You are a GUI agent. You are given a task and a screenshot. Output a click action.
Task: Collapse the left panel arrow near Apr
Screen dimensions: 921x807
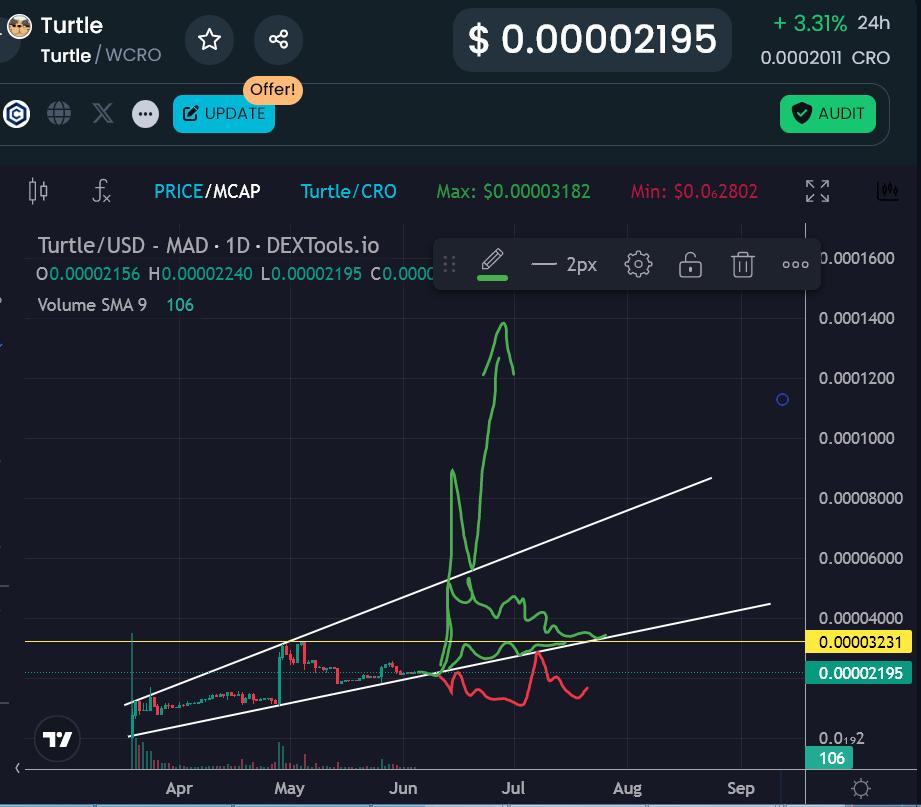(x=18, y=768)
